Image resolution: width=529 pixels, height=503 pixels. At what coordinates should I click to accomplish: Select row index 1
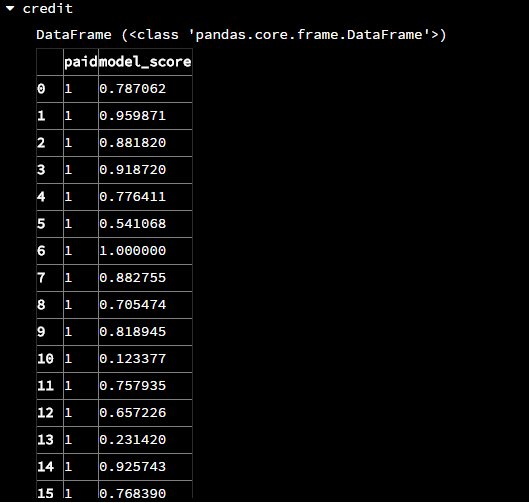pos(41,116)
